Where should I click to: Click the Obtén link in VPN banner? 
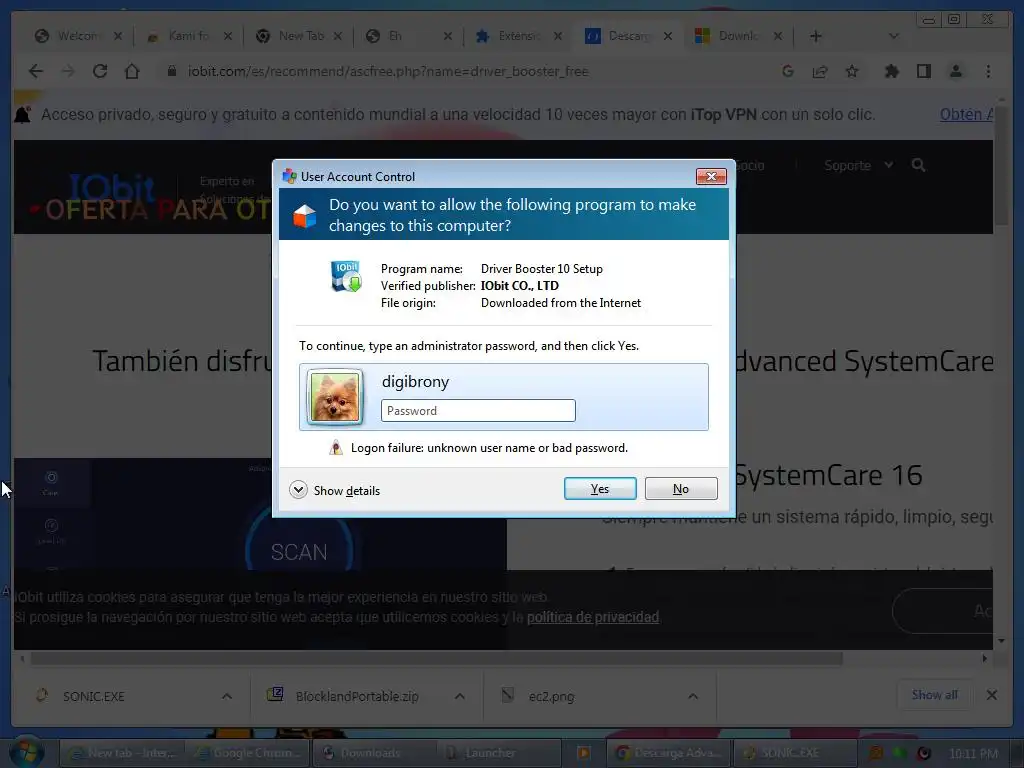[967, 114]
